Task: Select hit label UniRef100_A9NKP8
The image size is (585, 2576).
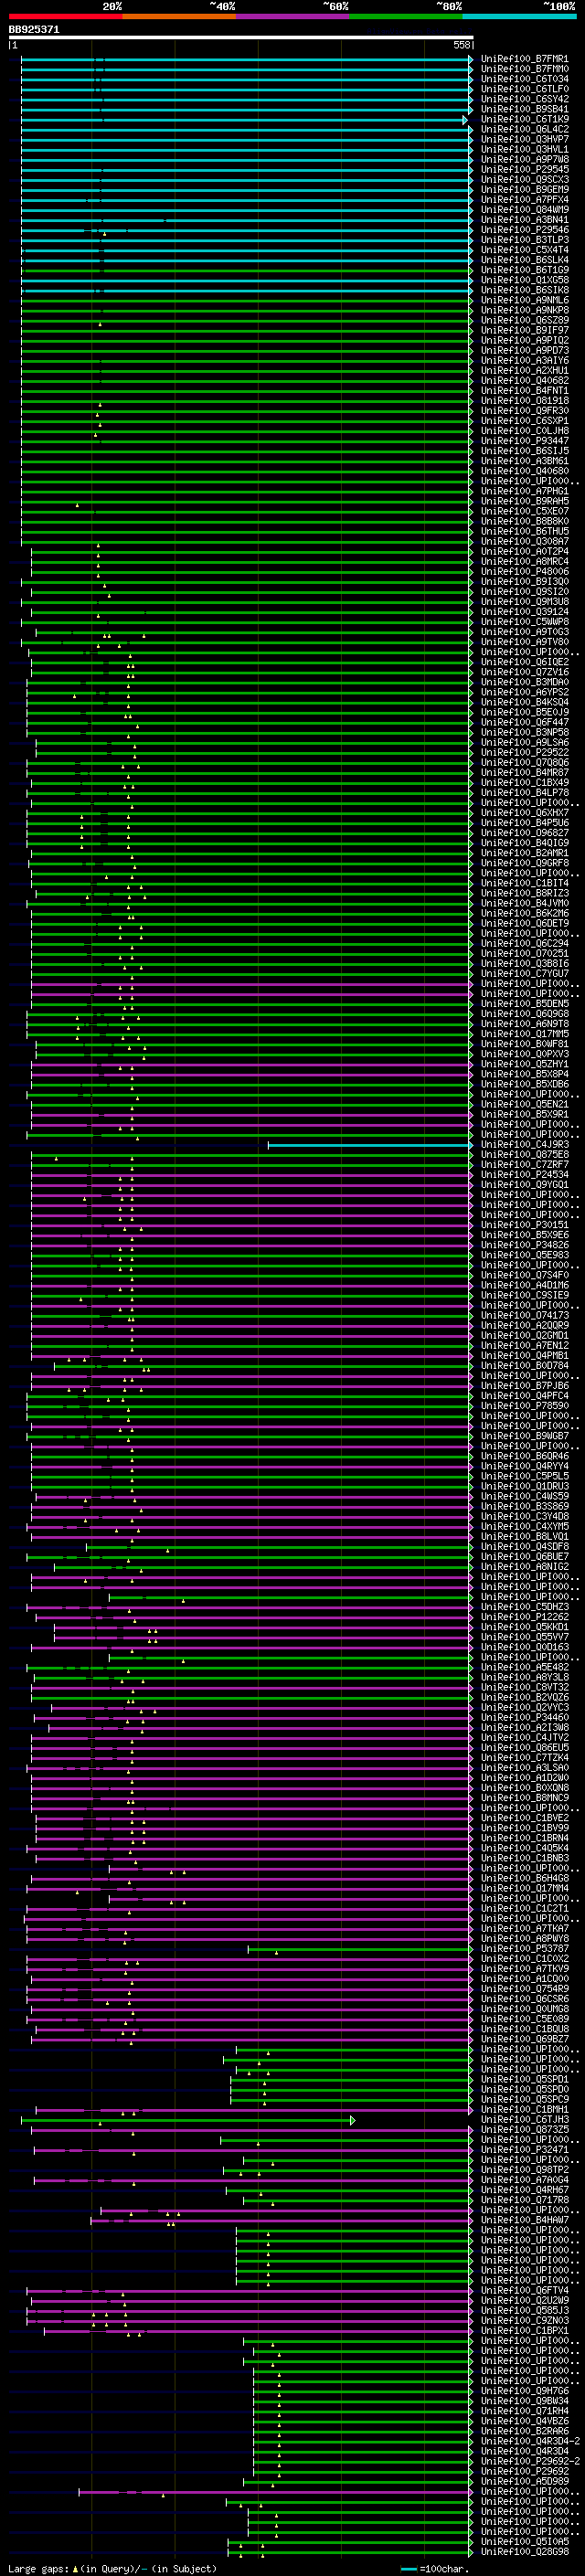Action: (524, 310)
